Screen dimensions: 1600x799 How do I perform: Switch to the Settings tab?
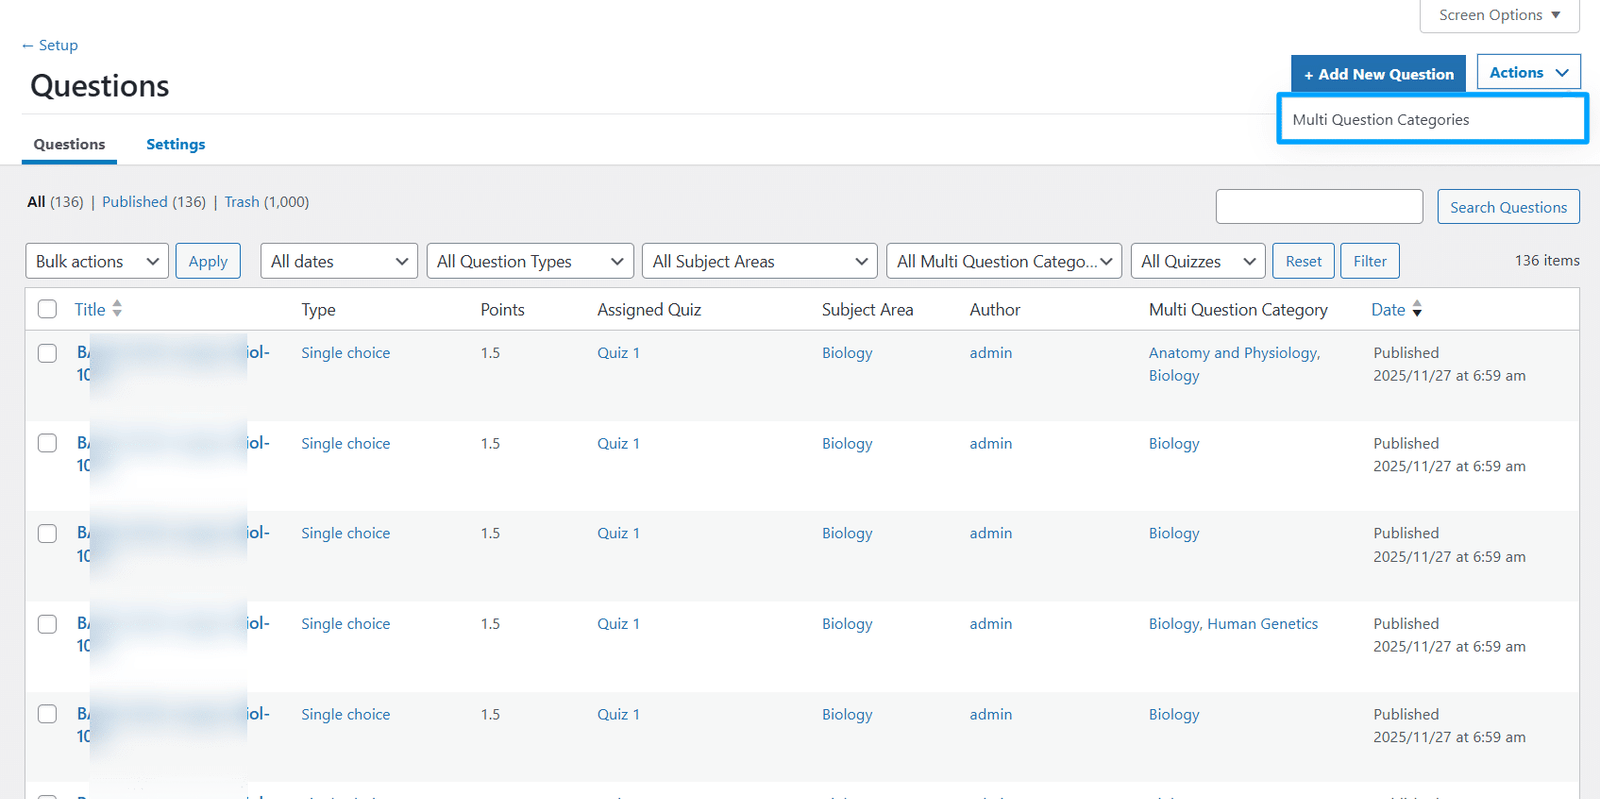[x=176, y=144]
